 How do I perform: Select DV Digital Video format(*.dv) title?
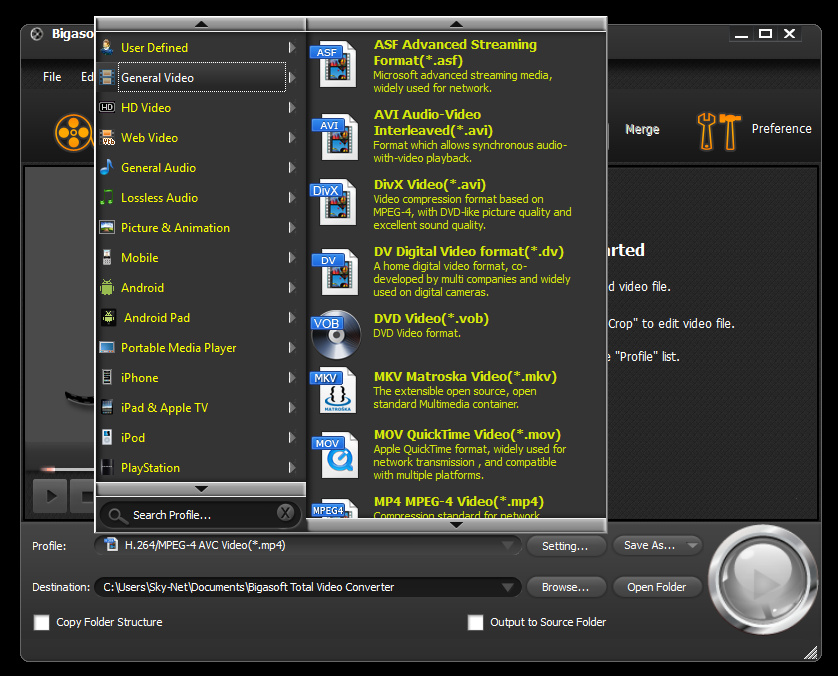click(x=468, y=252)
